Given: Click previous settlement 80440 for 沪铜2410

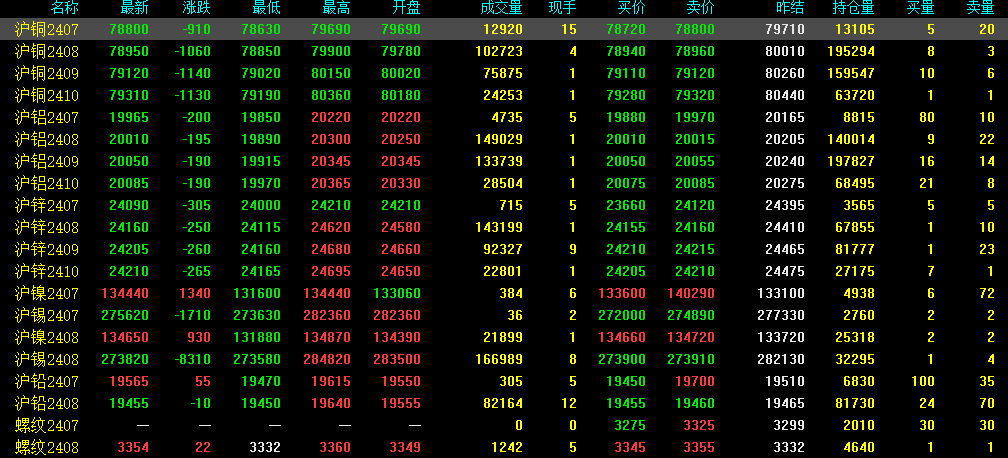Looking at the screenshot, I should click(785, 96).
